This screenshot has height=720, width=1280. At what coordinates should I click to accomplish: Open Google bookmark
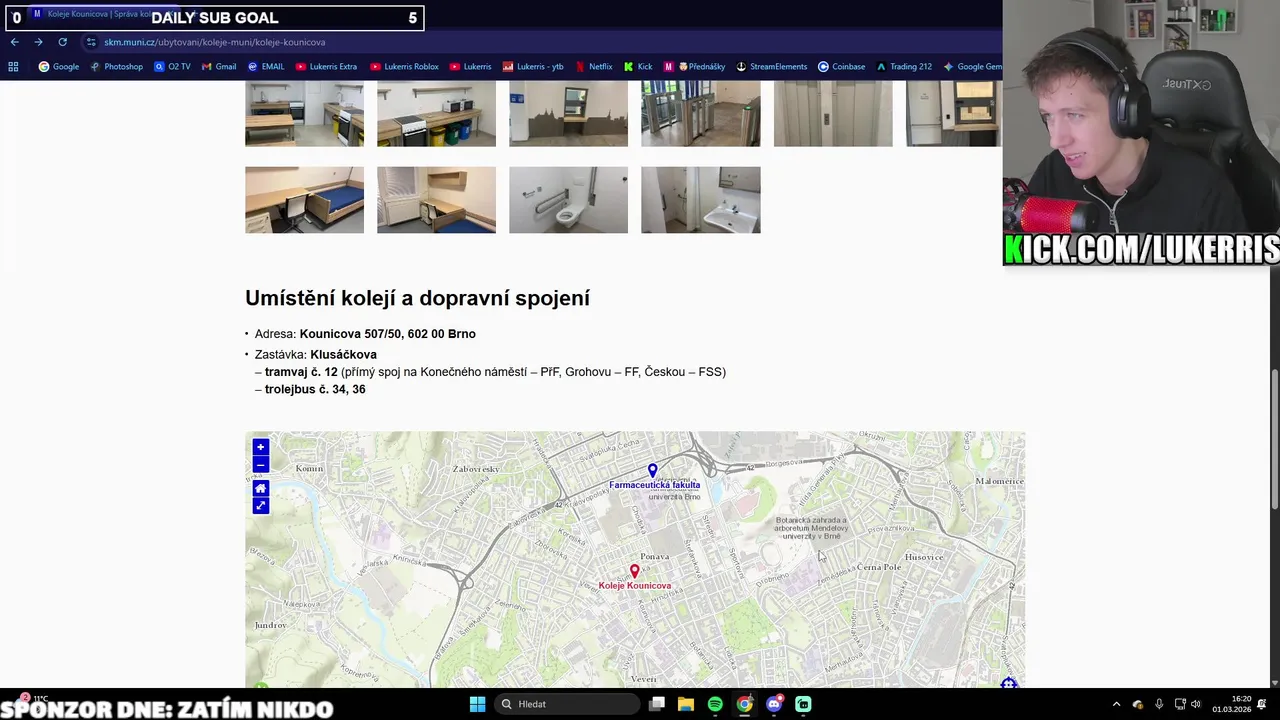(59, 67)
